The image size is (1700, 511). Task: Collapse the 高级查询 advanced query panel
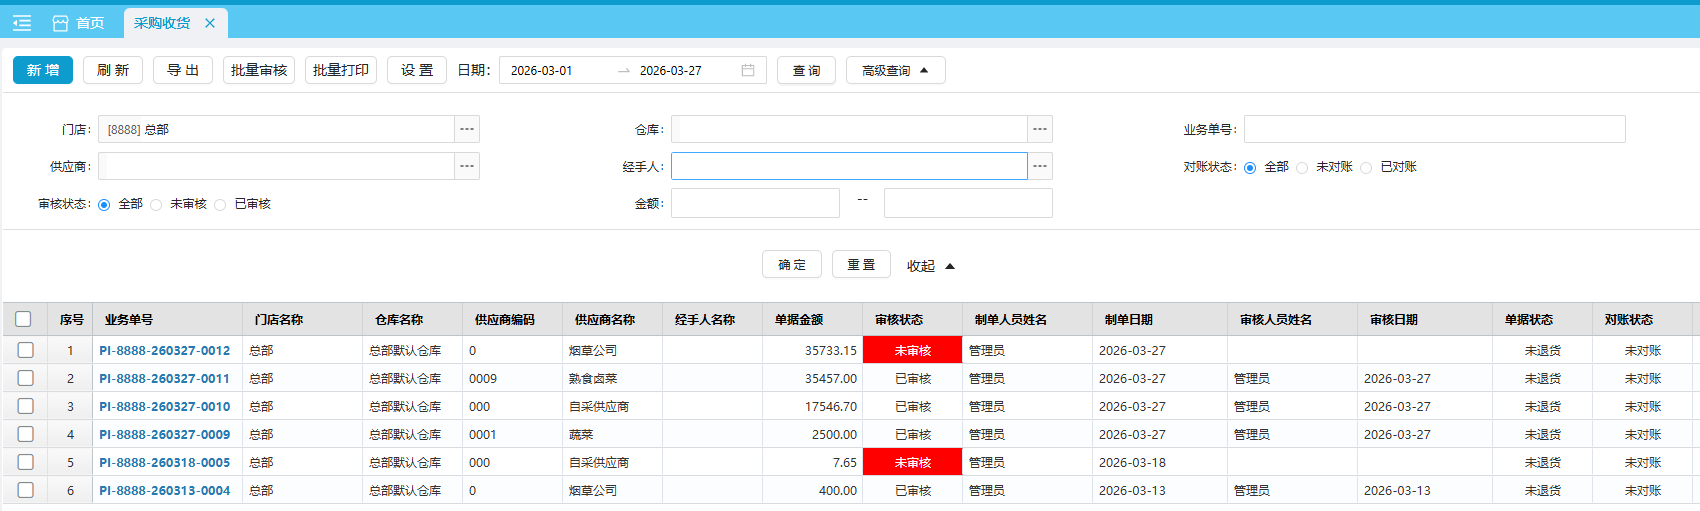(x=895, y=70)
